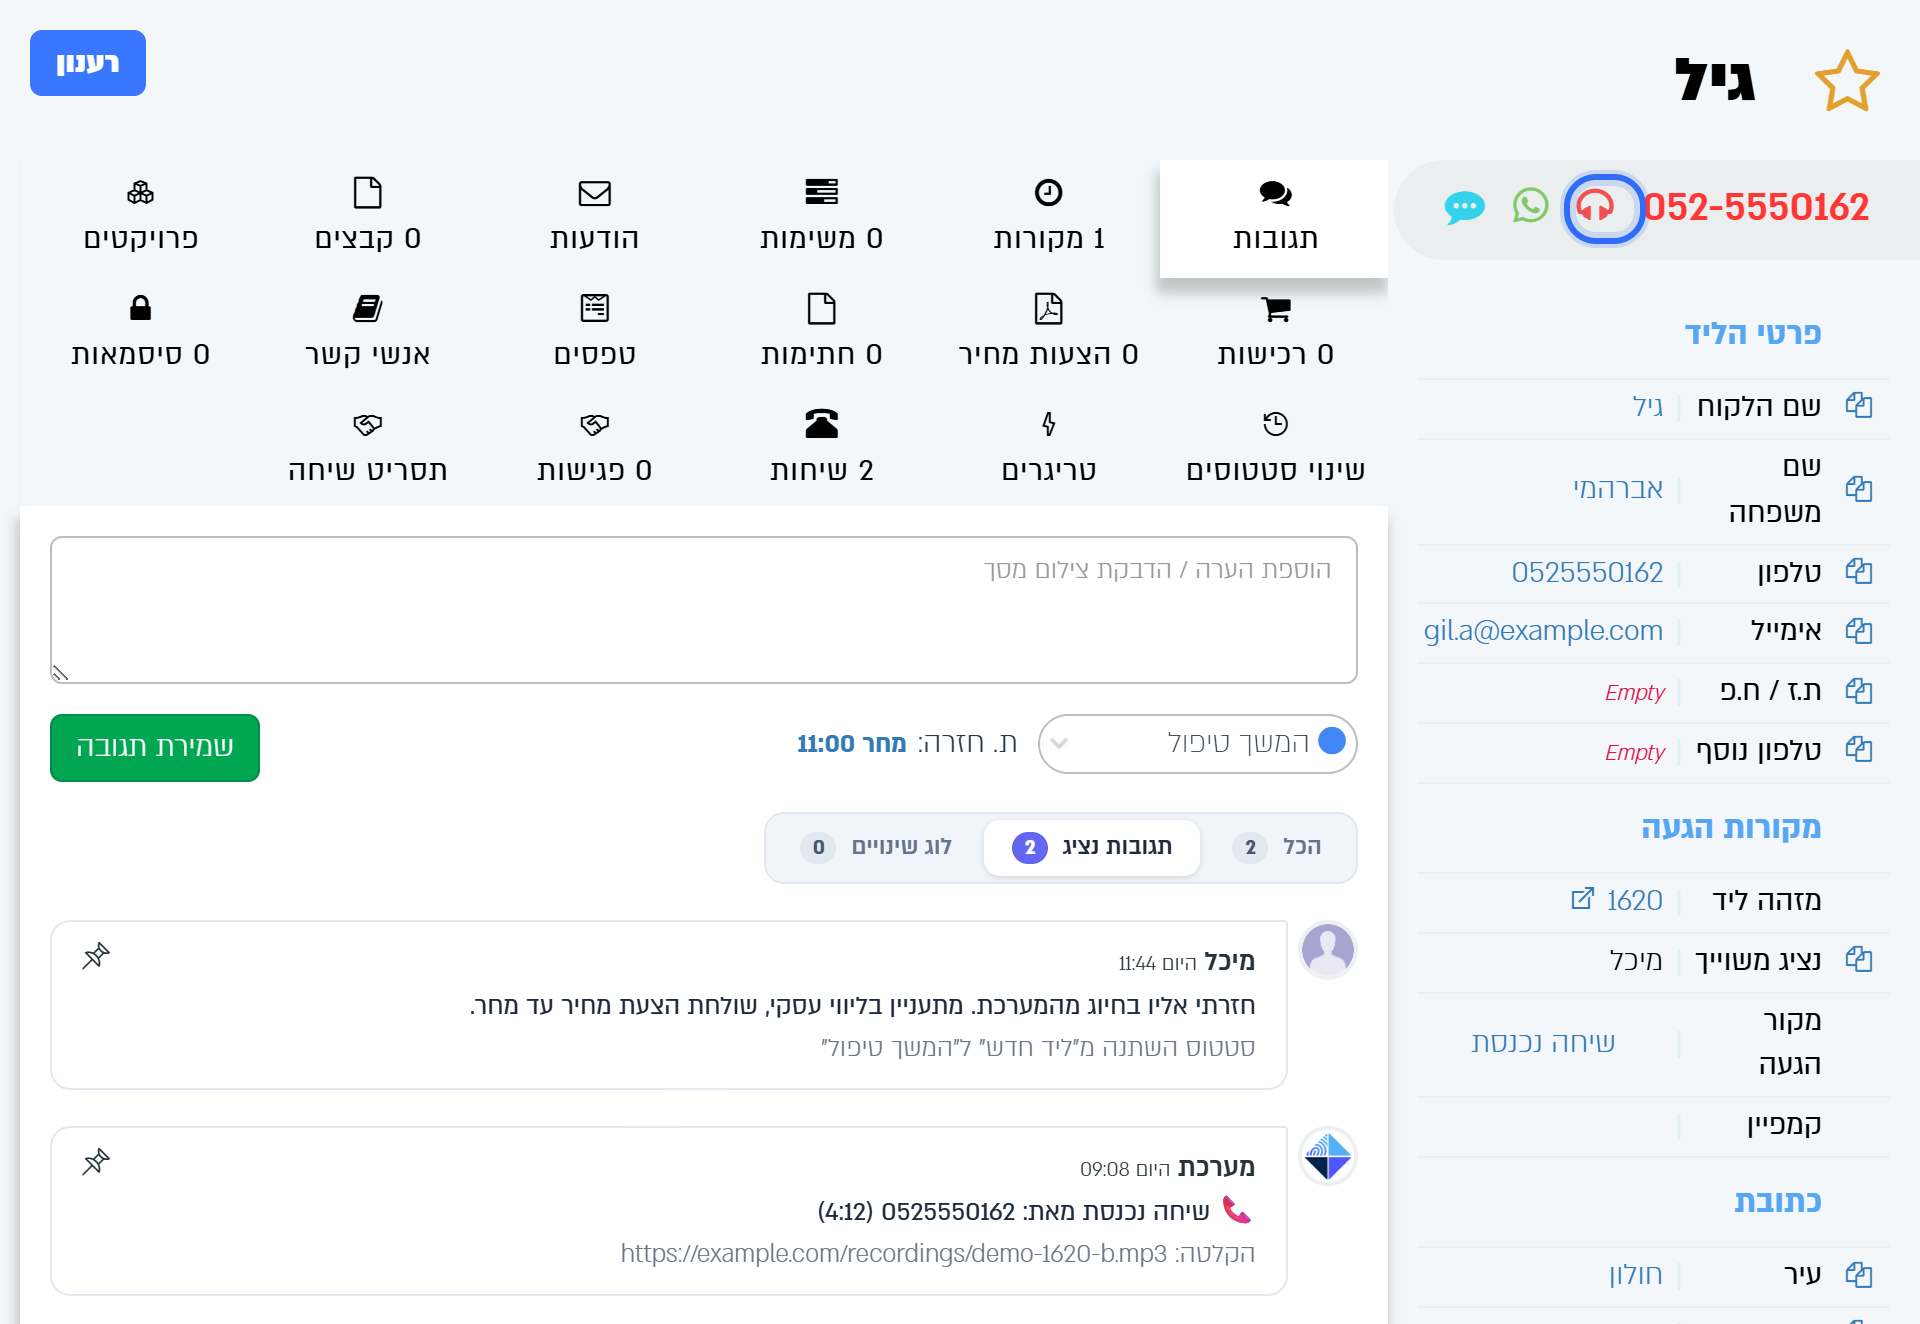Pin the מערכת incoming call comment
The height and width of the screenshot is (1324, 1920).
96,1162
